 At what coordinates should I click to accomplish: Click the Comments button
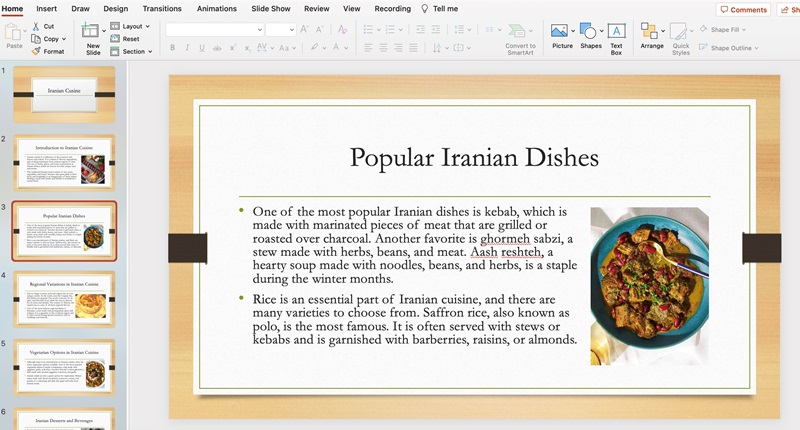[743, 9]
